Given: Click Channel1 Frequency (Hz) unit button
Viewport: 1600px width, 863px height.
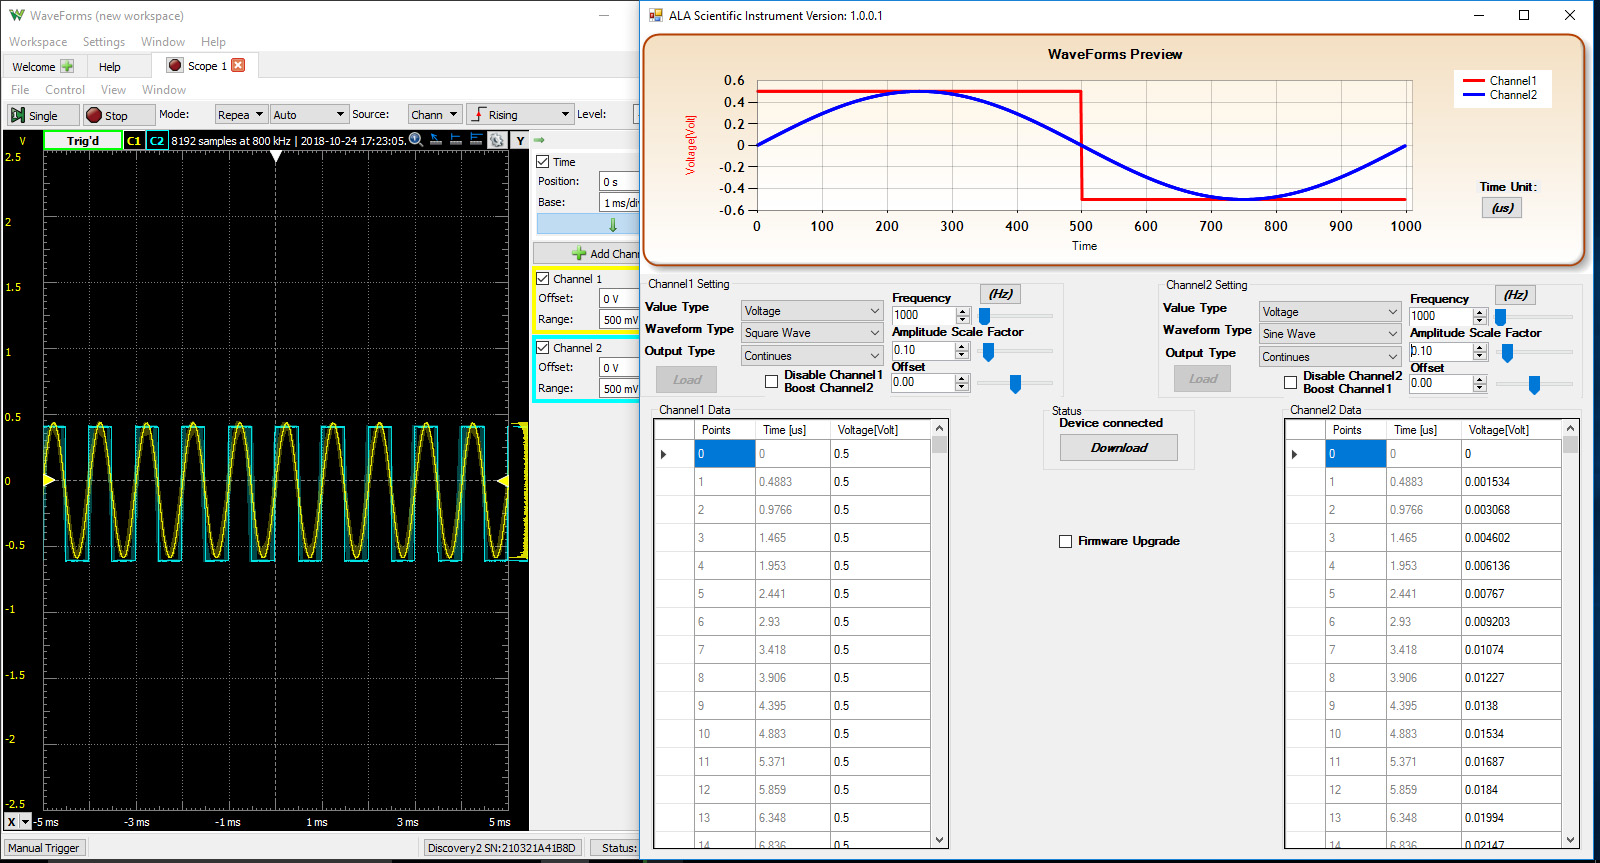Looking at the screenshot, I should 1000,294.
